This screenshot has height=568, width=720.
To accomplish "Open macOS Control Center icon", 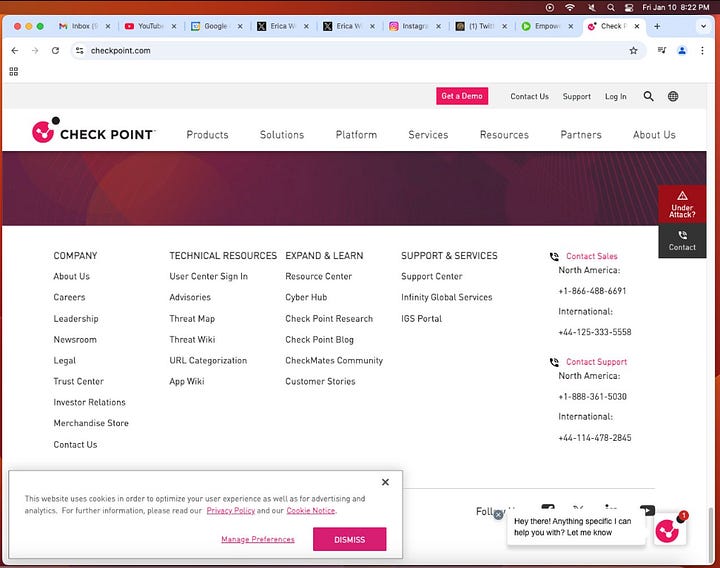I will point(629,7).
